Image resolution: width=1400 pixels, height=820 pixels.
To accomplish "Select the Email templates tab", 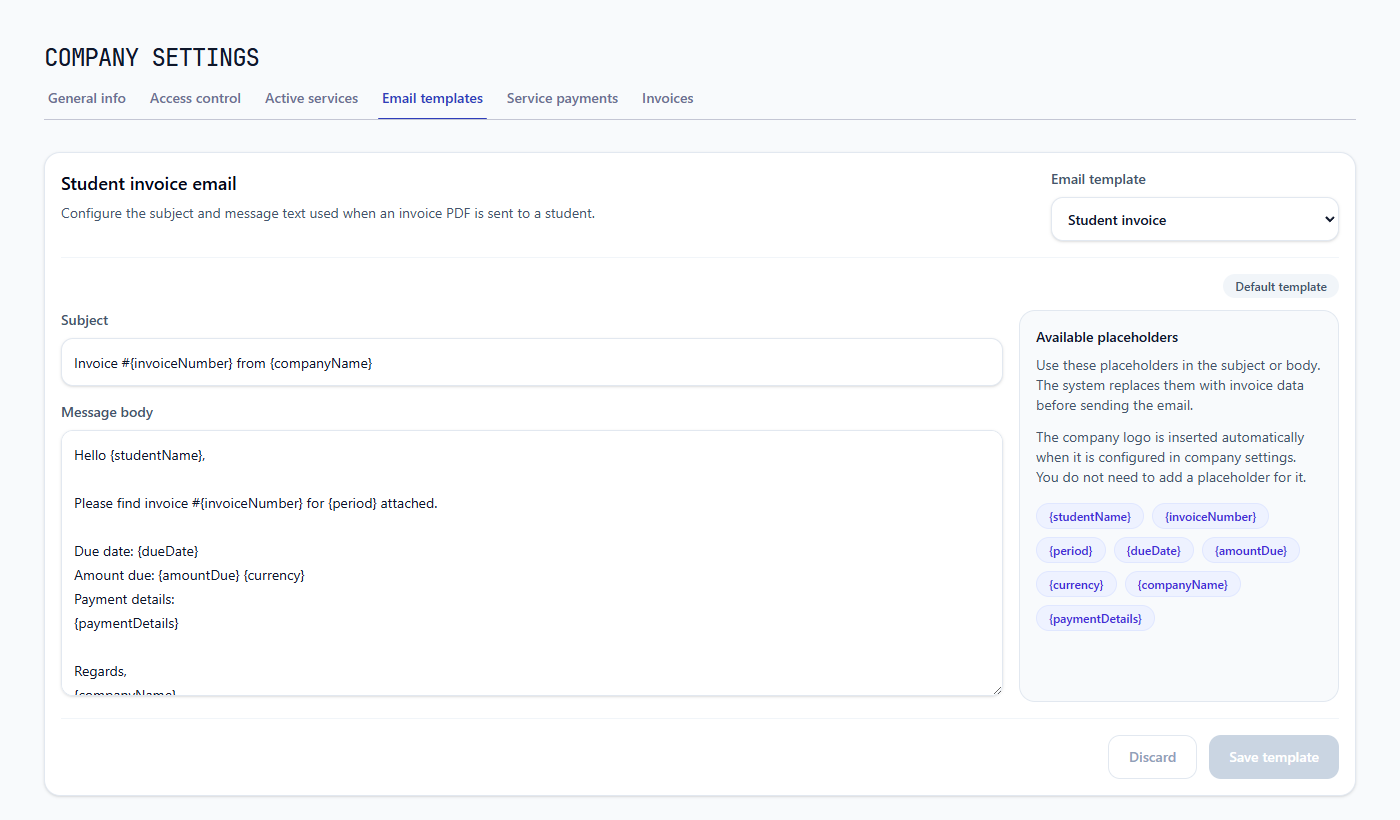I will coord(432,98).
